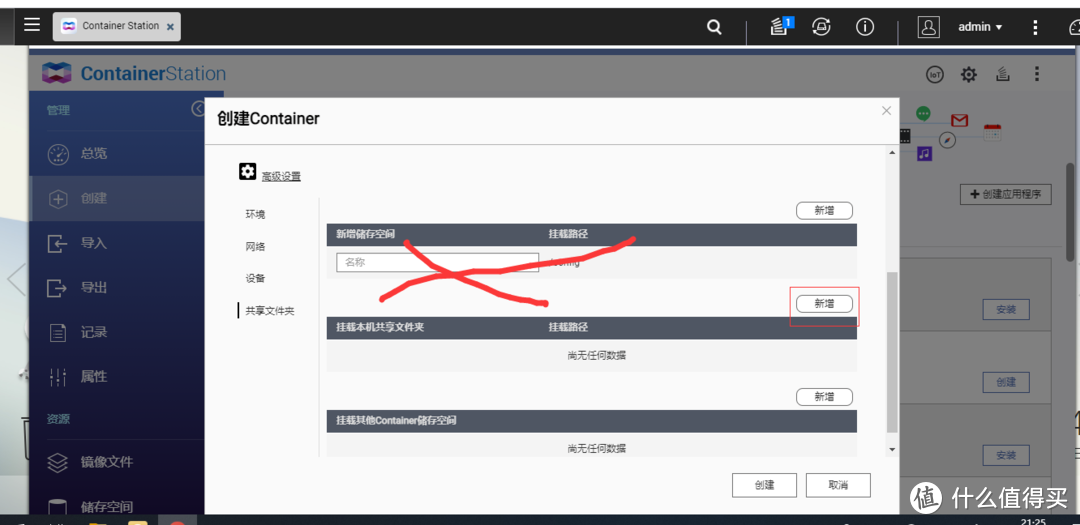
Task: Click 新增 above 挂载其他Container储存空间 table
Action: [824, 397]
